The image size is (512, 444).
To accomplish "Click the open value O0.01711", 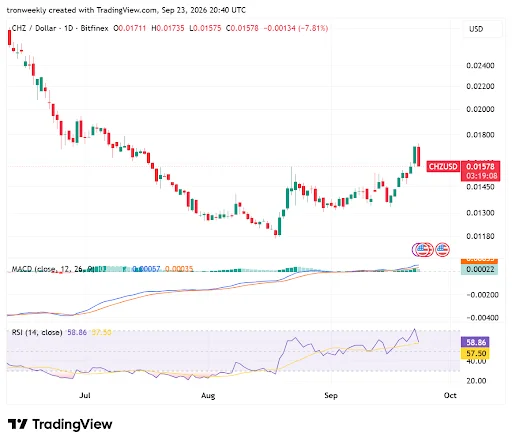I will 130,28.
